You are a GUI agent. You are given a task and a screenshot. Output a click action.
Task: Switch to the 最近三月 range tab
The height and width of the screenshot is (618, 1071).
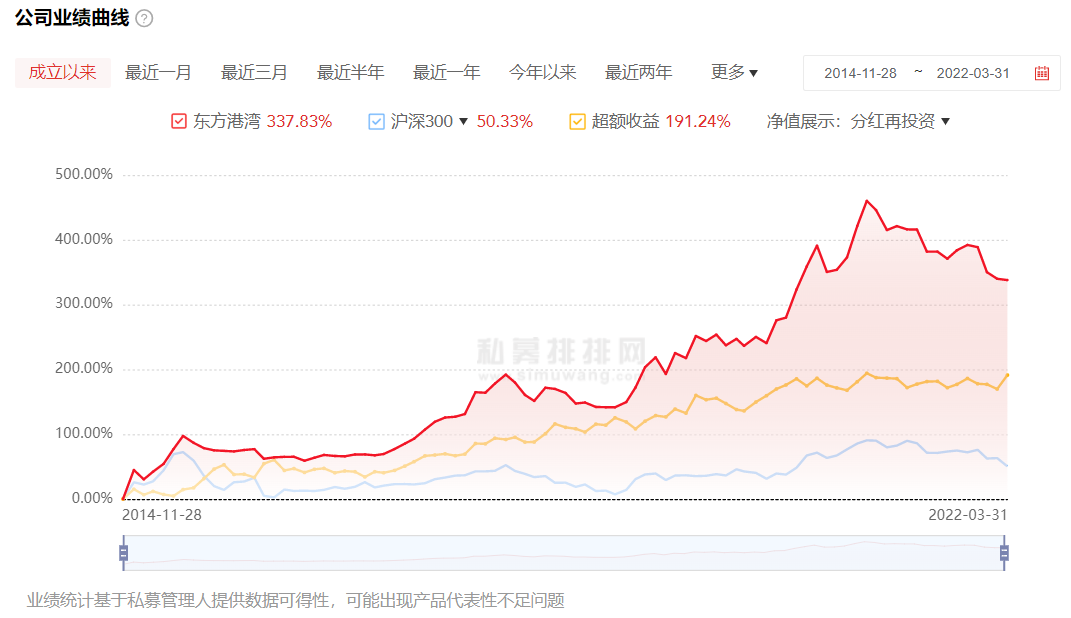point(254,72)
